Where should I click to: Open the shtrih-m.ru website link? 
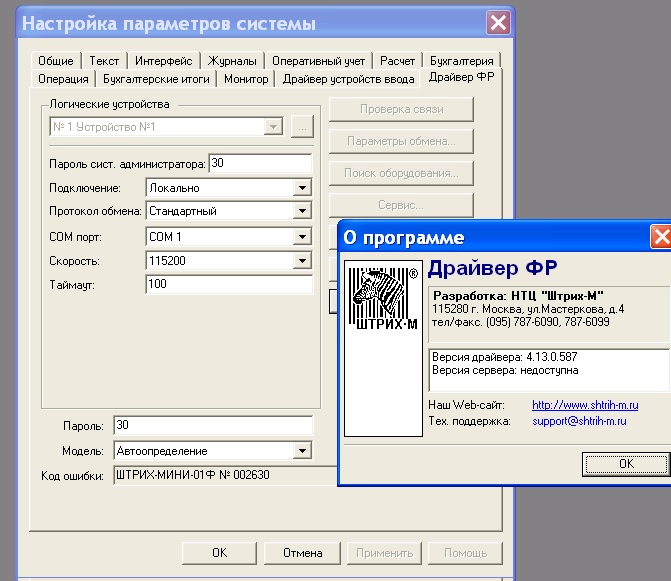[585, 405]
